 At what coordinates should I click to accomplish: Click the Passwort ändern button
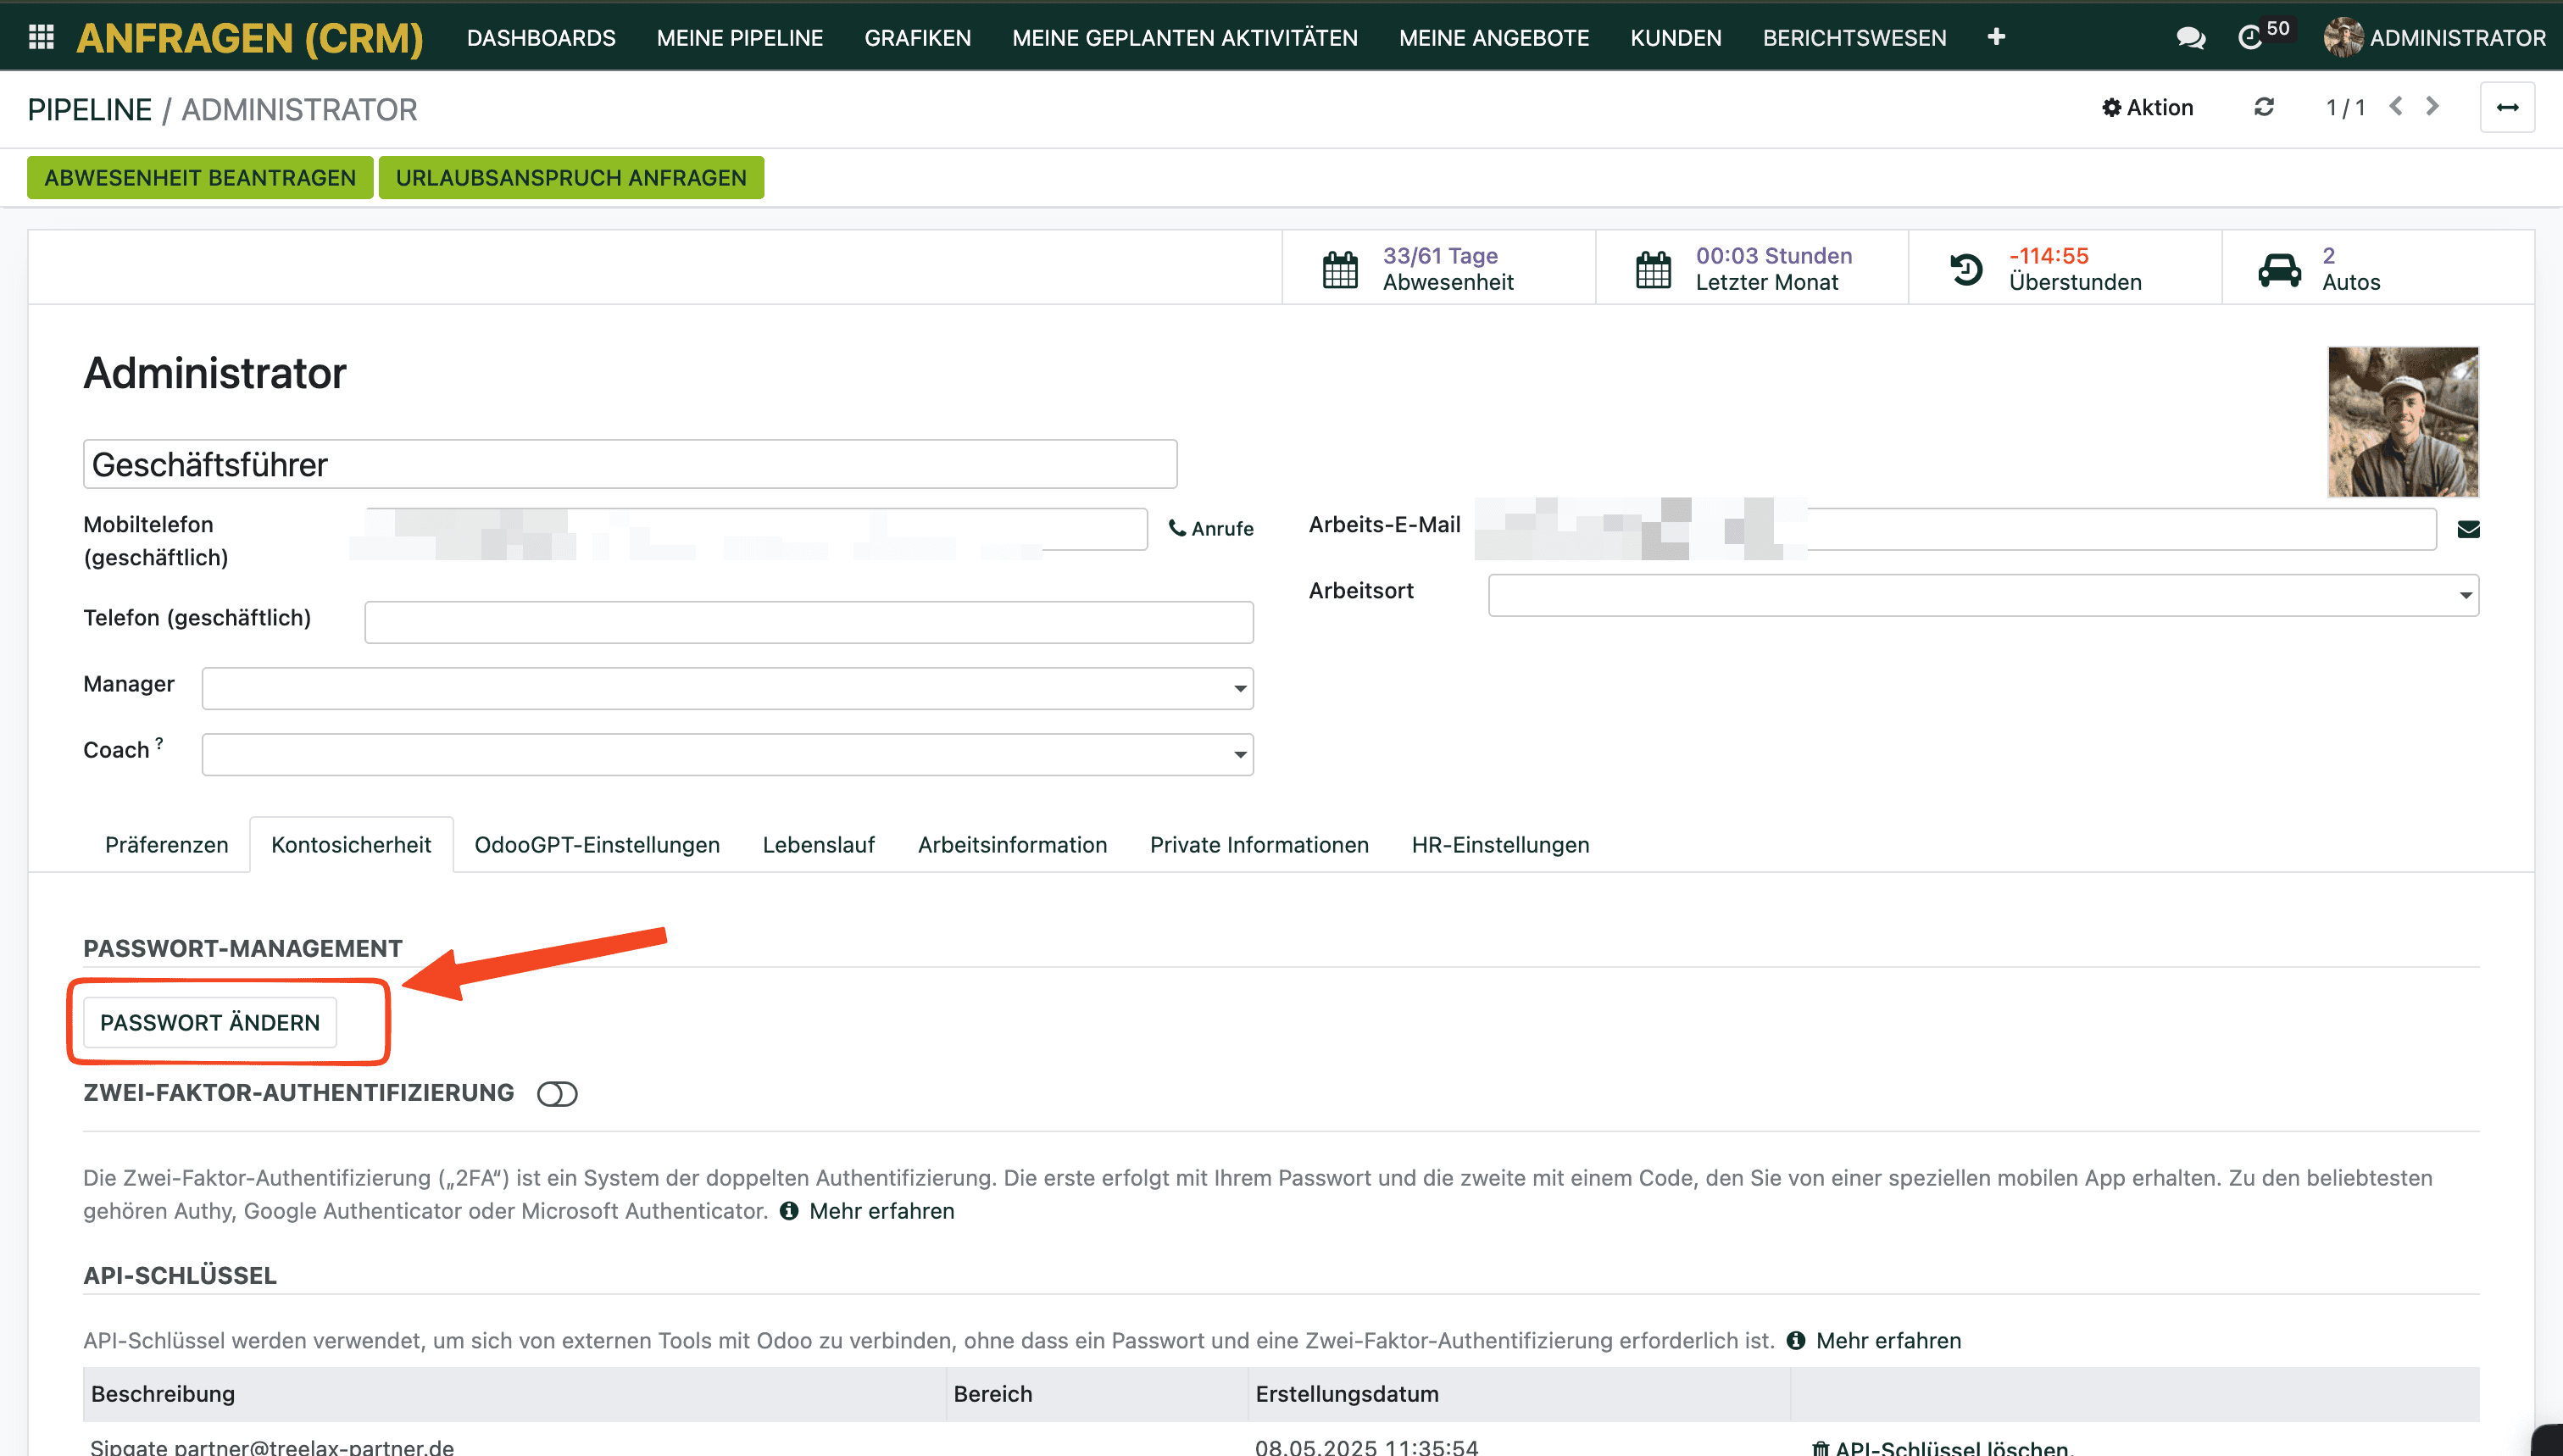point(209,1022)
